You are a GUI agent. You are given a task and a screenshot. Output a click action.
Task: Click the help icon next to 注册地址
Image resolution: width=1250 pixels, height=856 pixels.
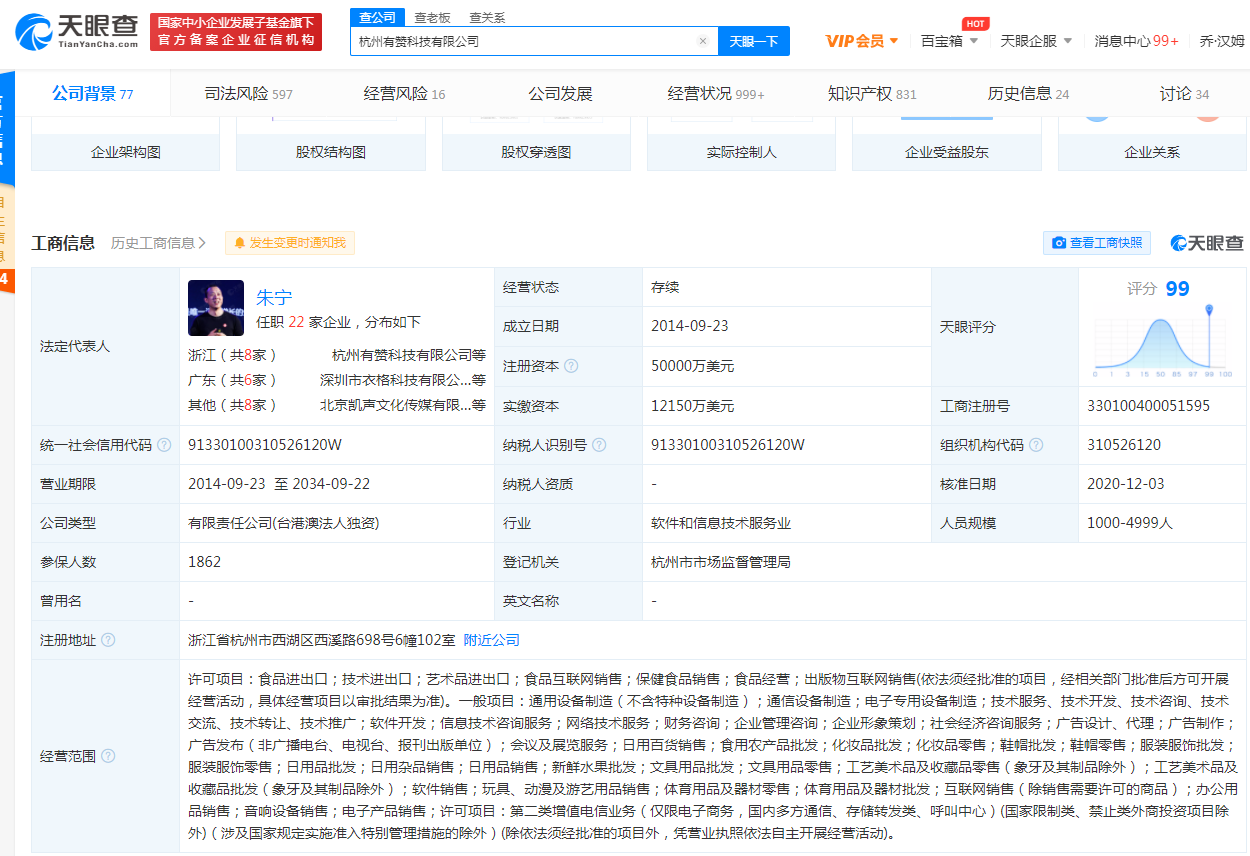tap(108, 640)
